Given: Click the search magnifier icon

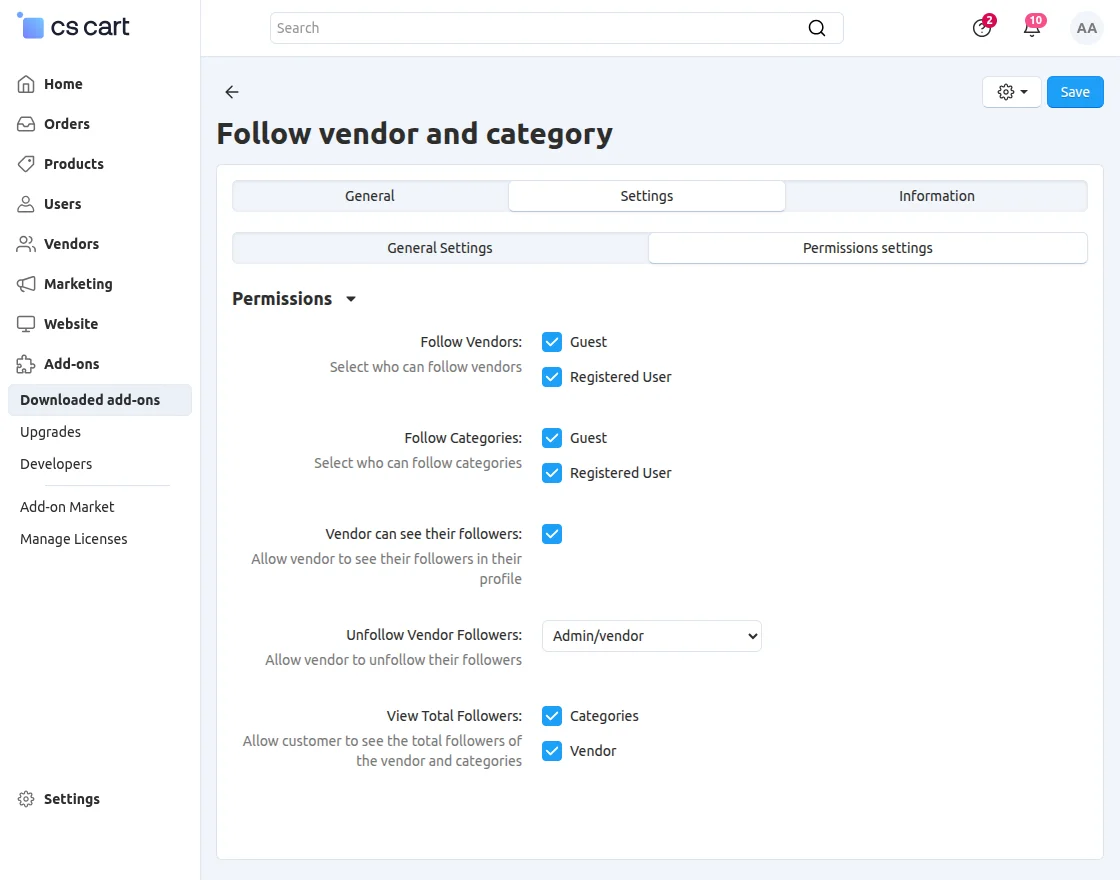Looking at the screenshot, I should 816,28.
